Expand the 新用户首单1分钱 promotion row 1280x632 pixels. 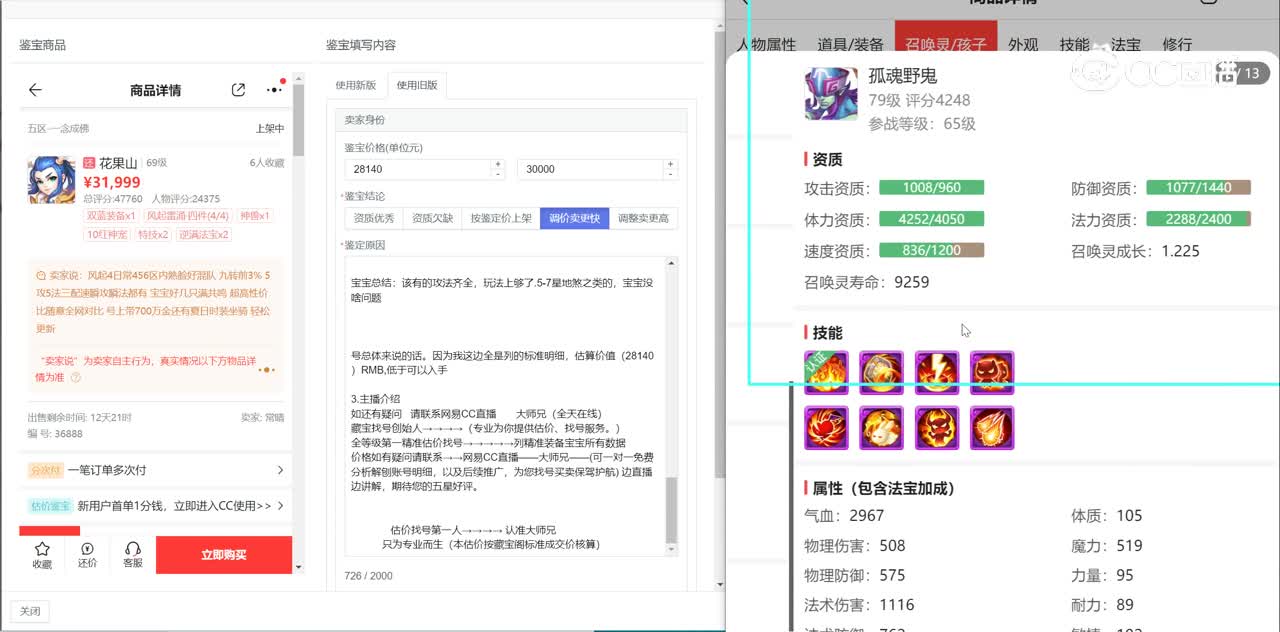point(279,506)
